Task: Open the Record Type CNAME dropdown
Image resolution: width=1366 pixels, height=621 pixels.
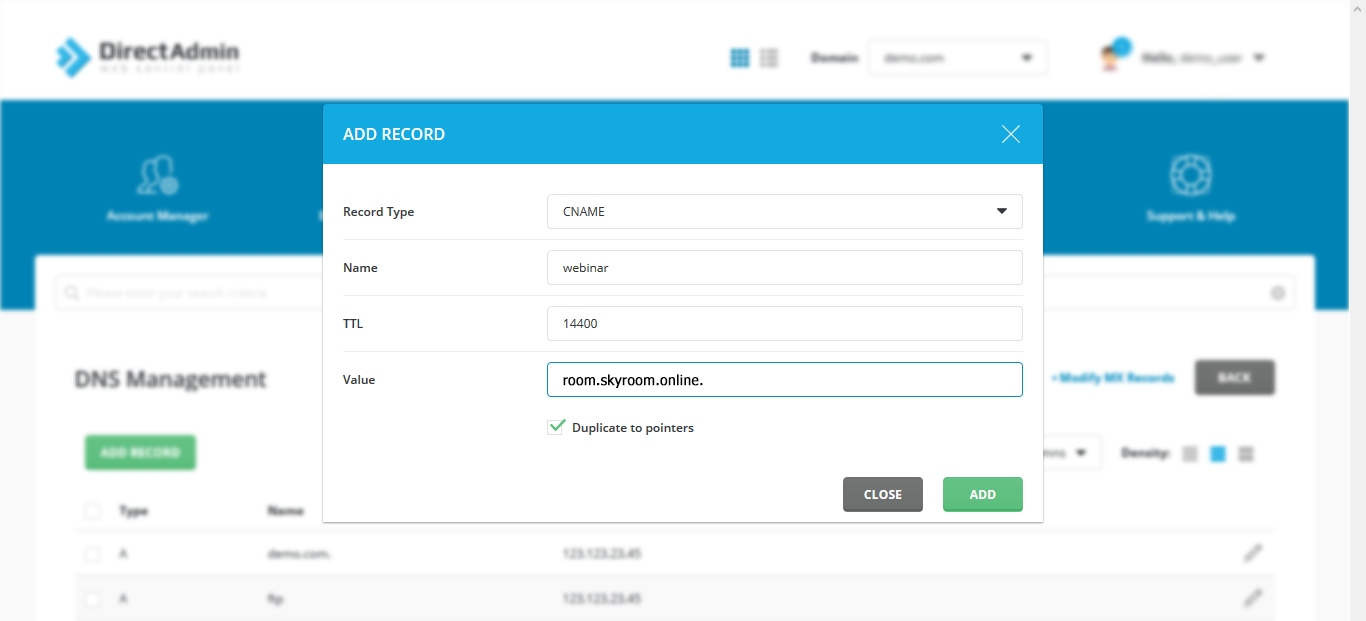Action: click(784, 211)
